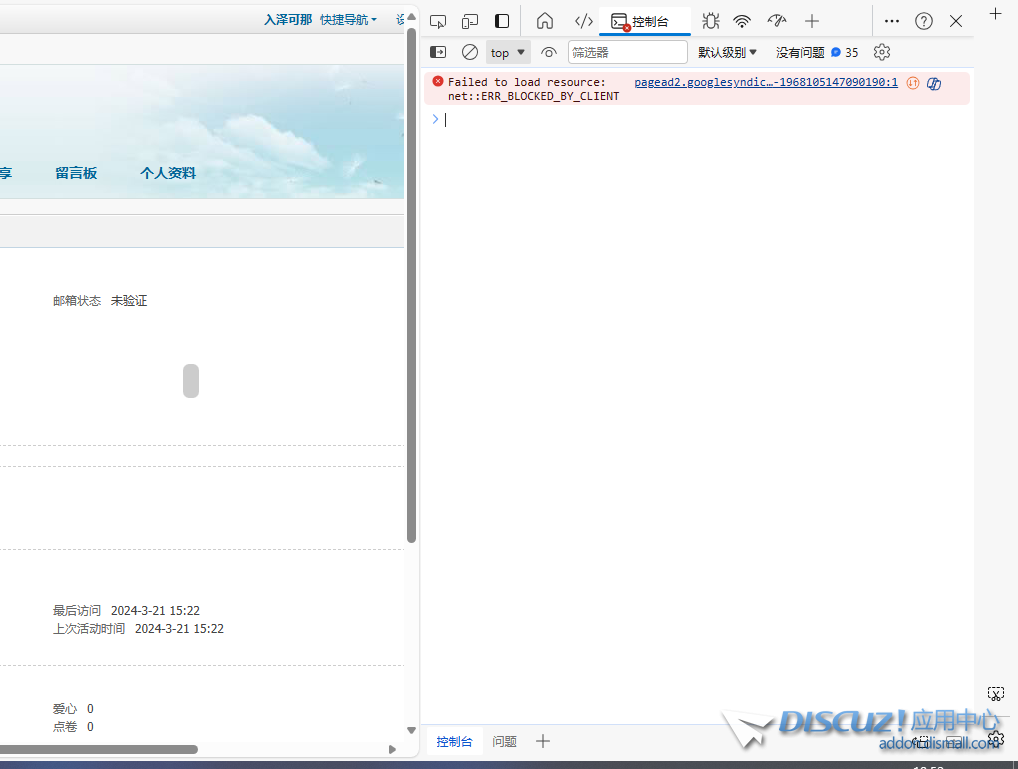Viewport: 1018px width, 769px height.
Task: Select the 控制台 tab in top toolbar
Action: (645, 21)
